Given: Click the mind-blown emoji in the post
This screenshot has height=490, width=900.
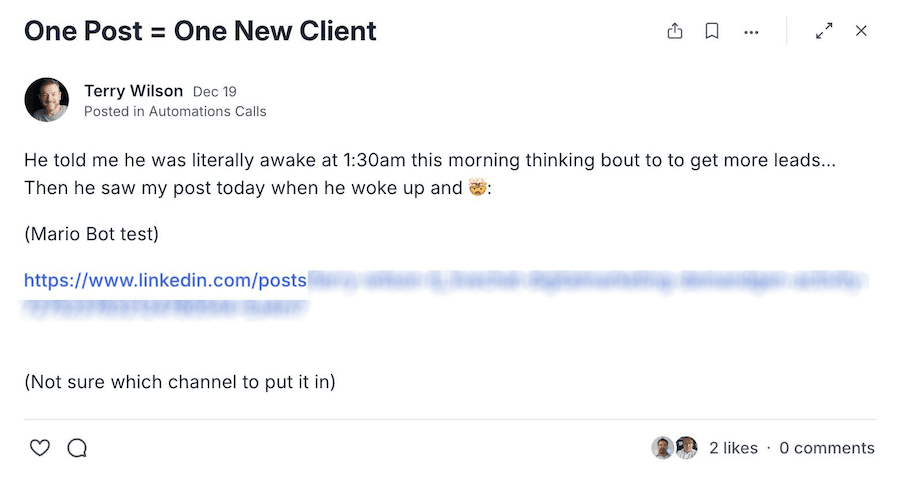Looking at the screenshot, I should (x=477, y=187).
